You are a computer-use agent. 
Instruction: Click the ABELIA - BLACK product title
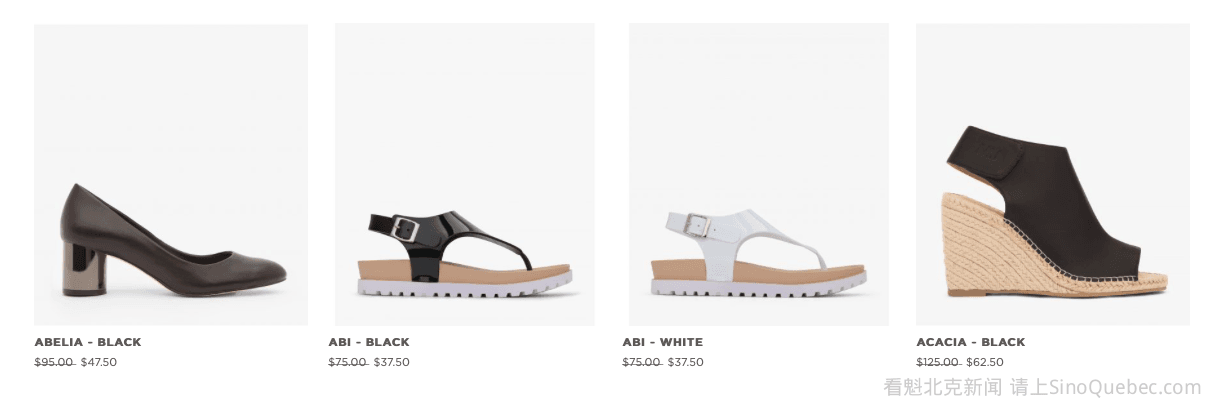click(88, 342)
